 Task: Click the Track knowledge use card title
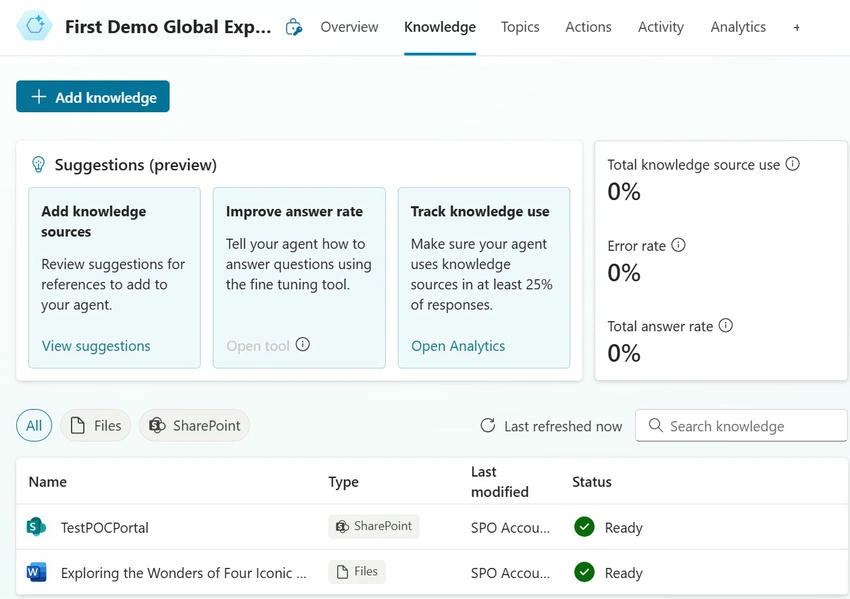click(480, 211)
